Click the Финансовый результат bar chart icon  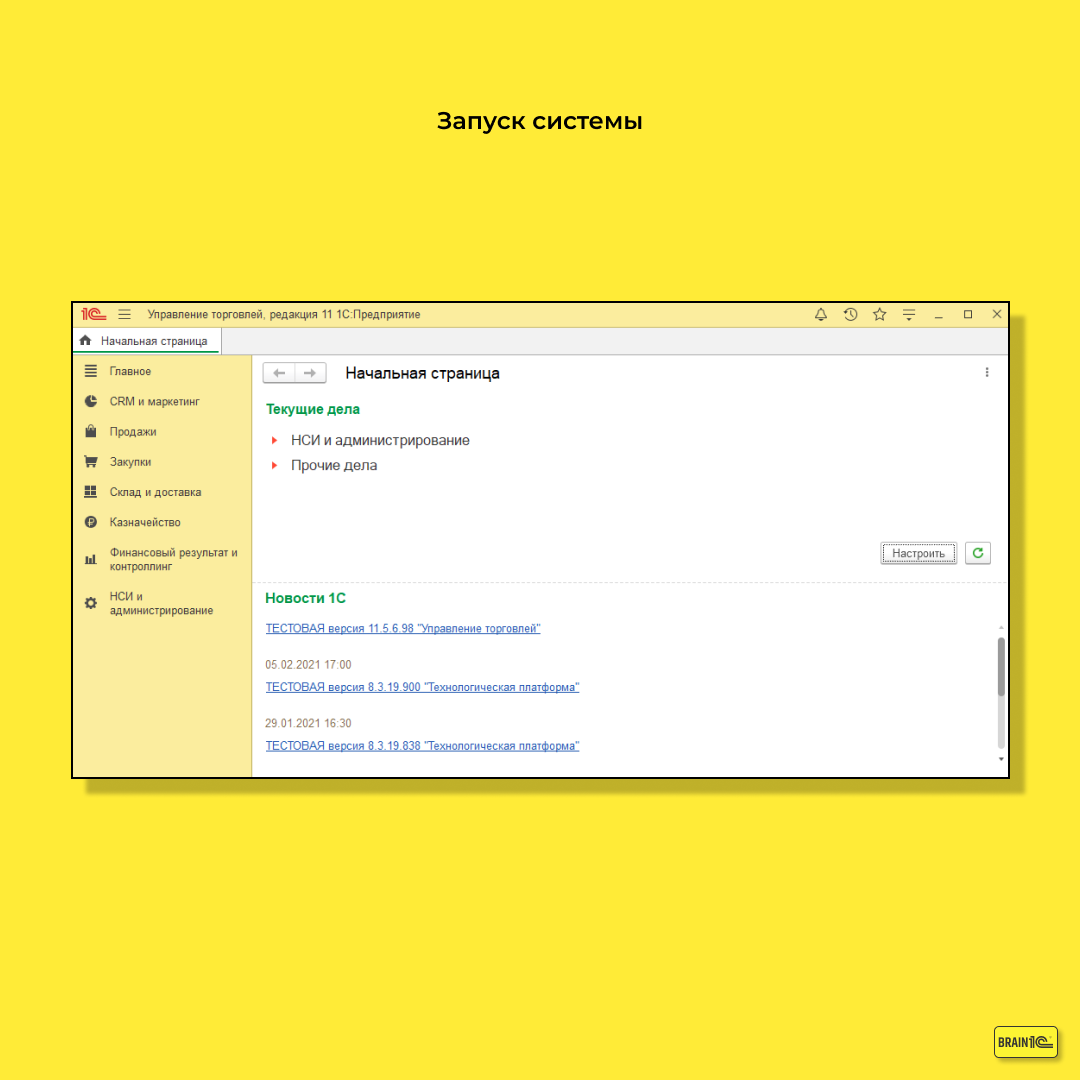[x=91, y=559]
